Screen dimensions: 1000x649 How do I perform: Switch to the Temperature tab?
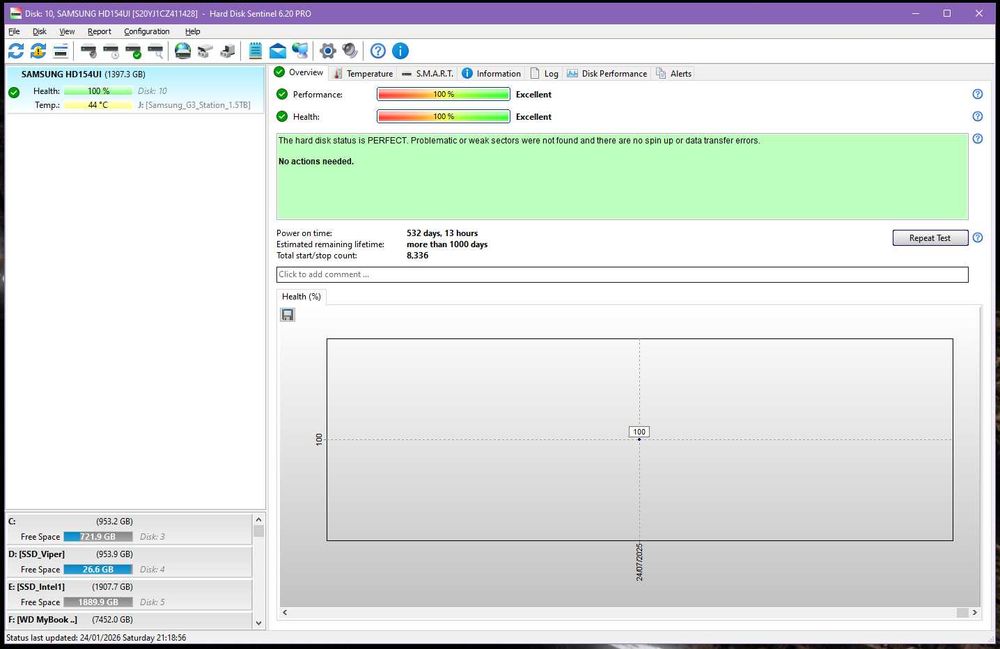tap(363, 73)
